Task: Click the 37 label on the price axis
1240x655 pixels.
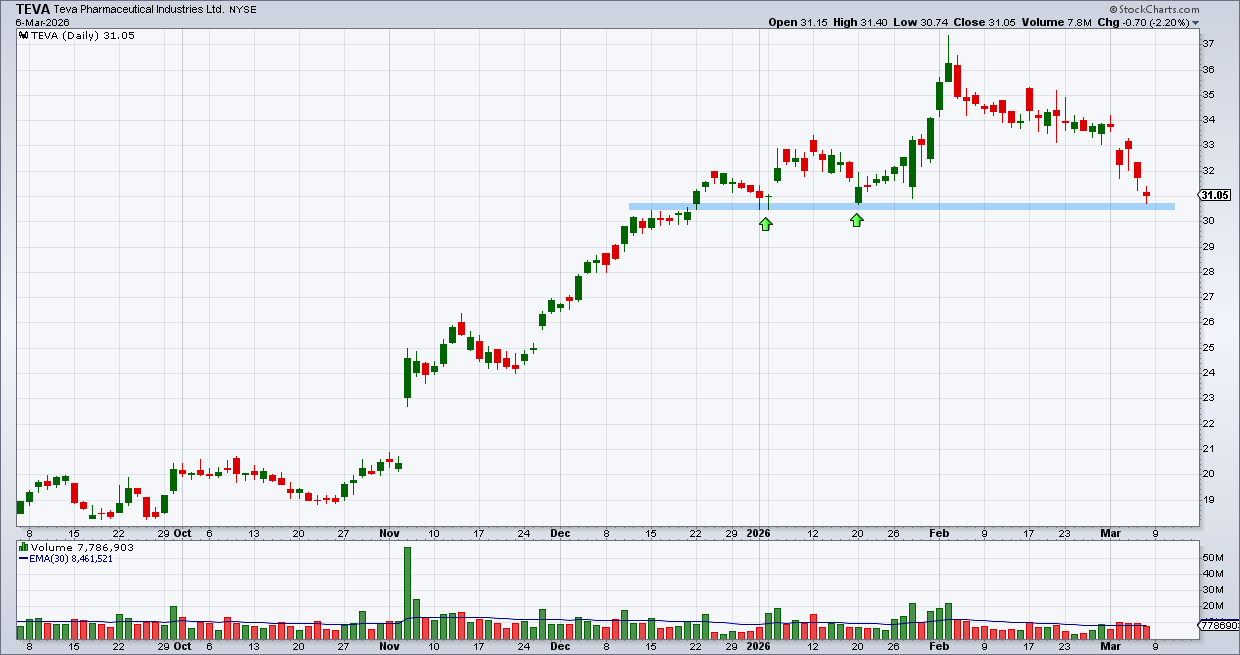Action: (x=1209, y=44)
